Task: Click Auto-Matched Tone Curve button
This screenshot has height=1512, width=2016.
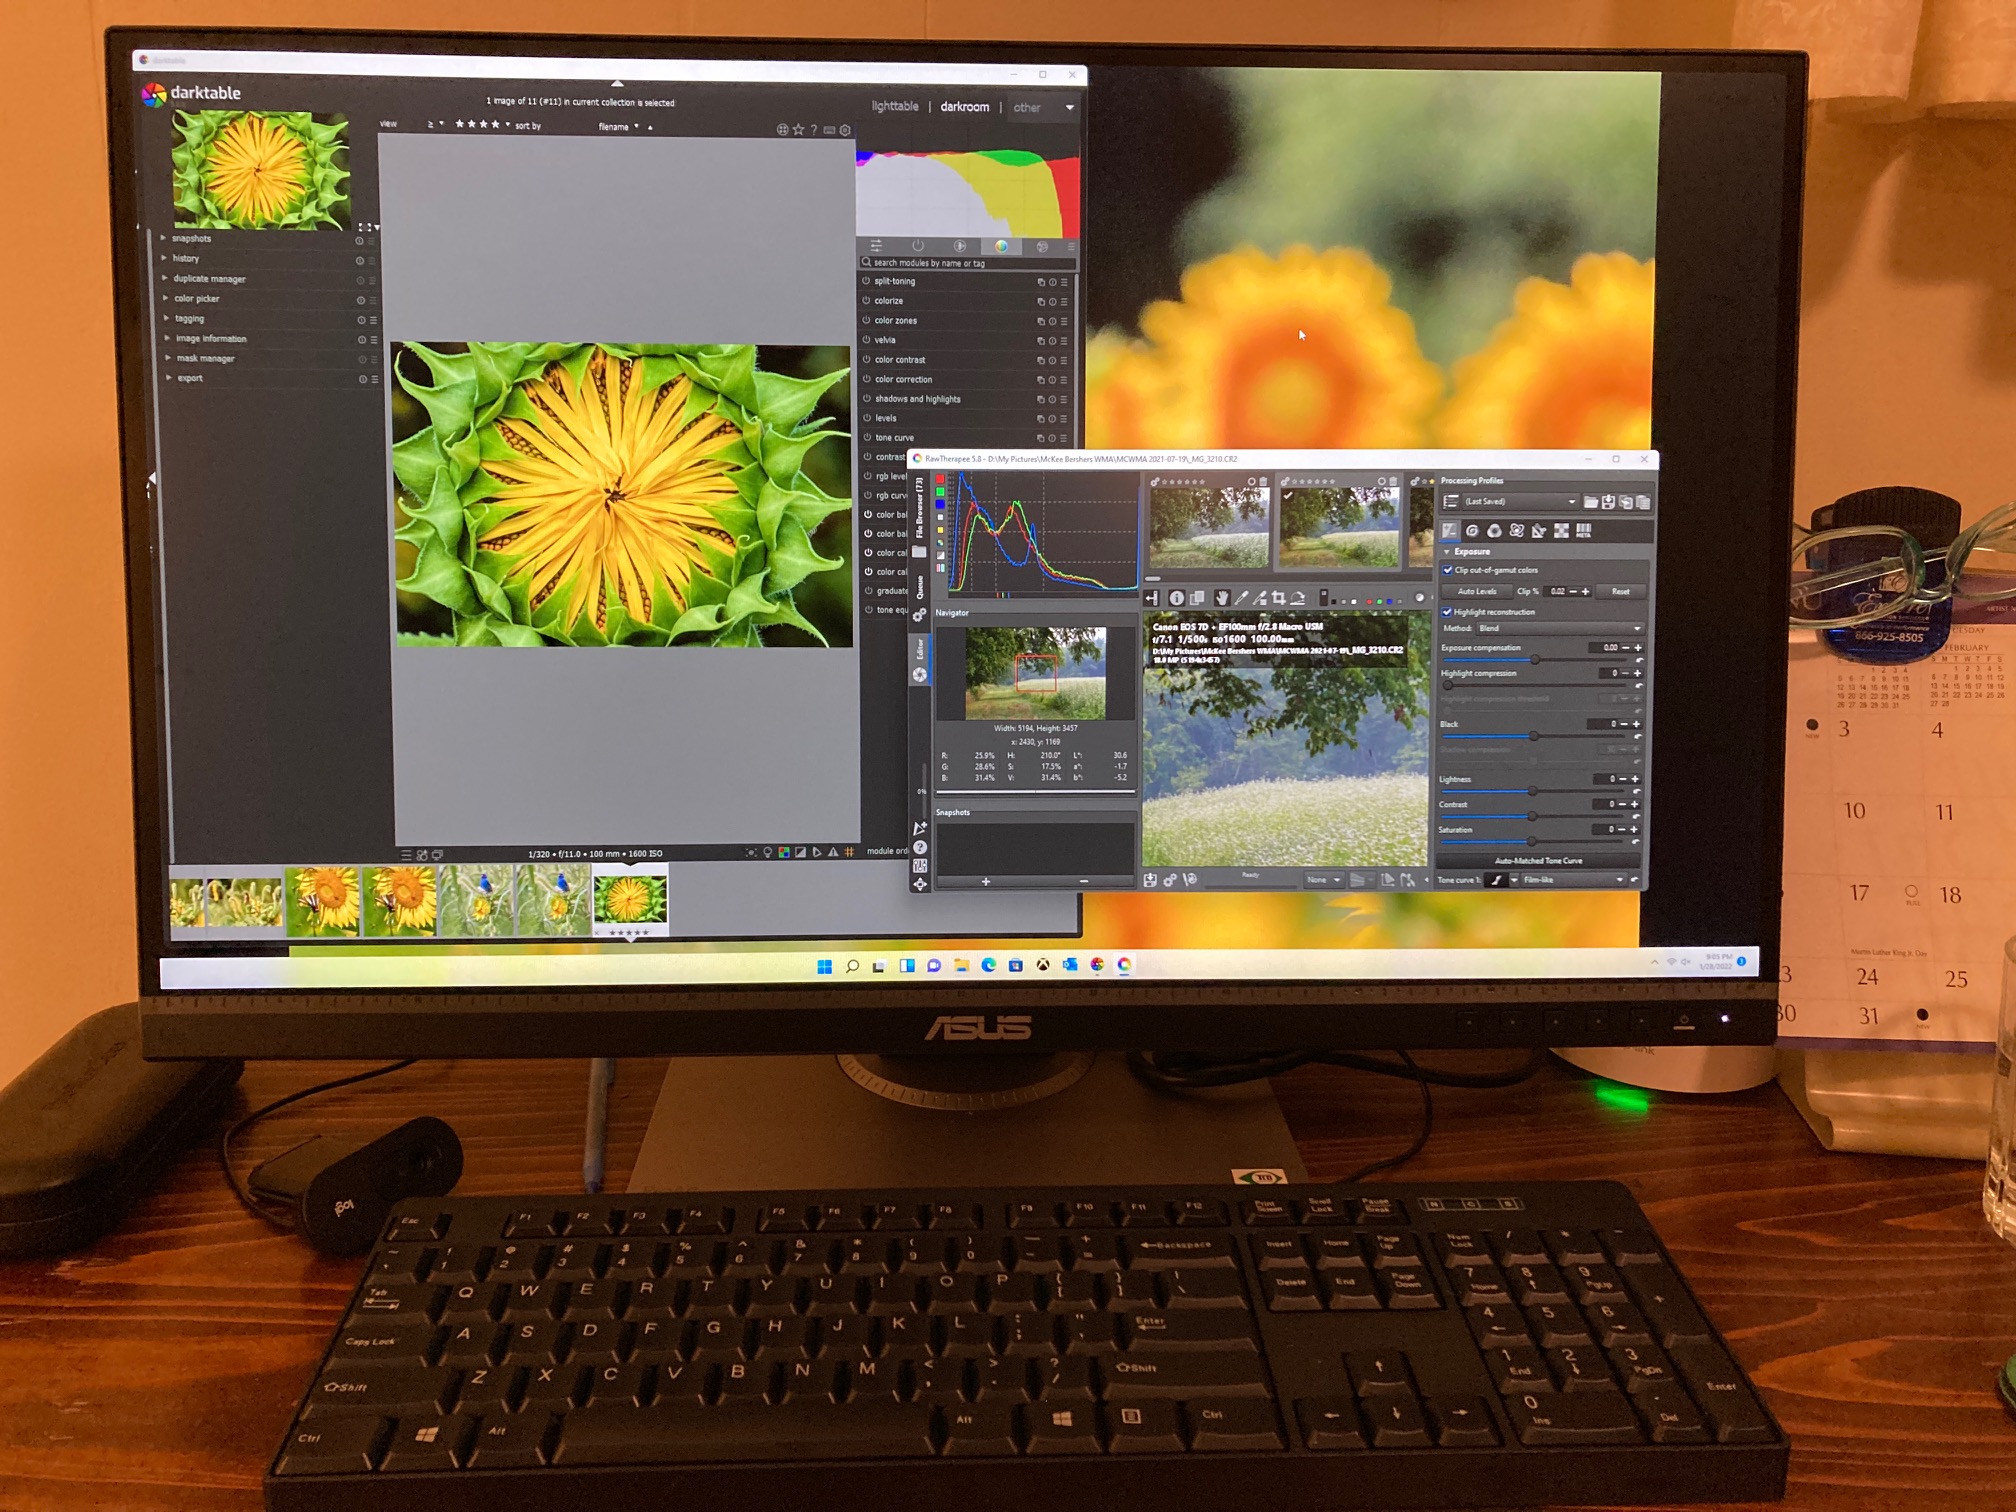Action: 1538,861
